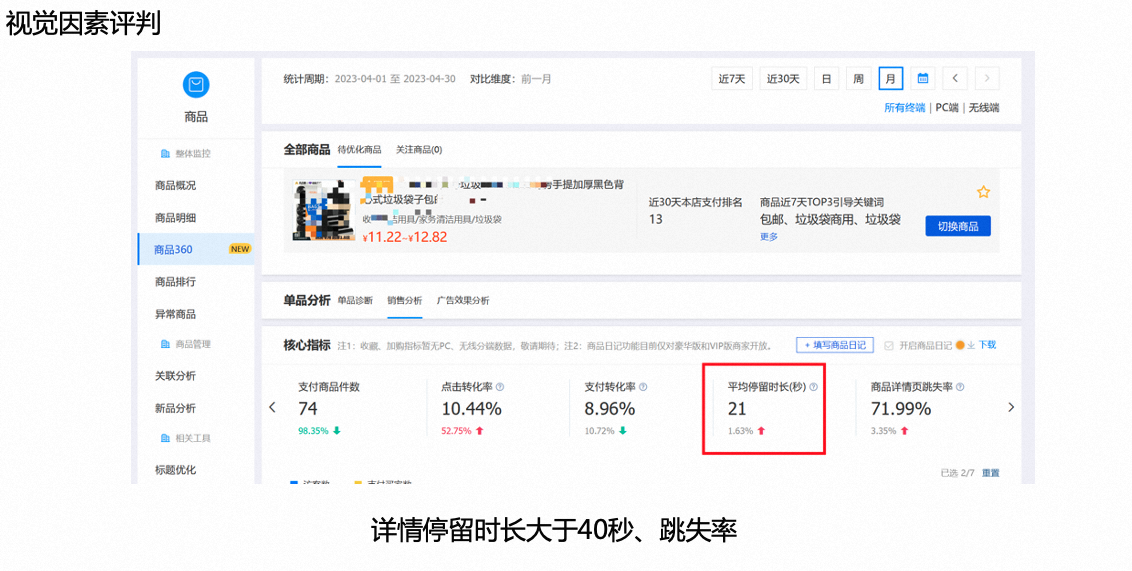Select the 近7天 period option
1132x571 pixels.
pos(732,79)
